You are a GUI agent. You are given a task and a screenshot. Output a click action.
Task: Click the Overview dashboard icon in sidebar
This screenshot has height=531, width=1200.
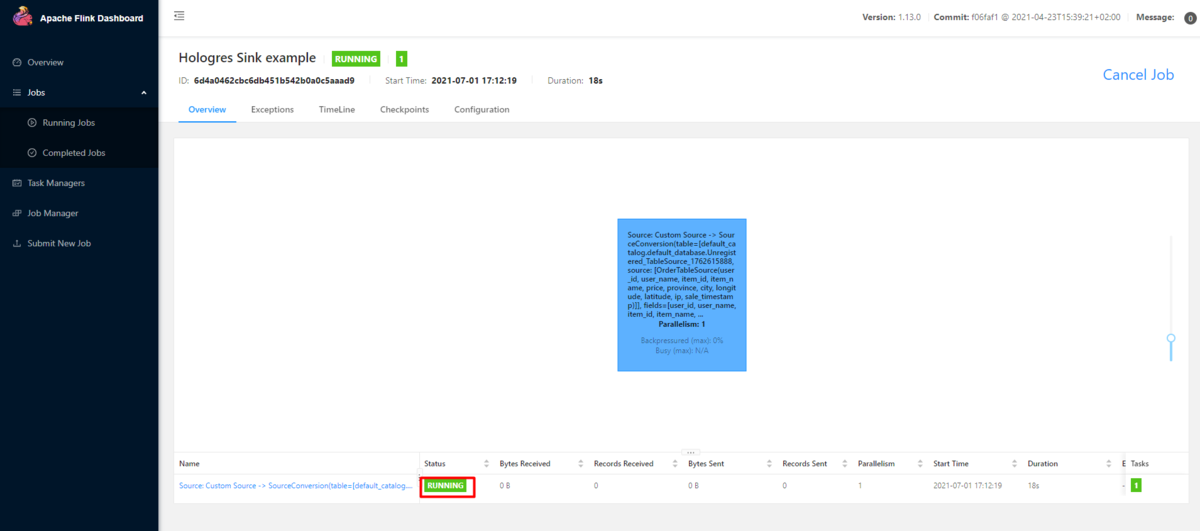[x=17, y=62]
